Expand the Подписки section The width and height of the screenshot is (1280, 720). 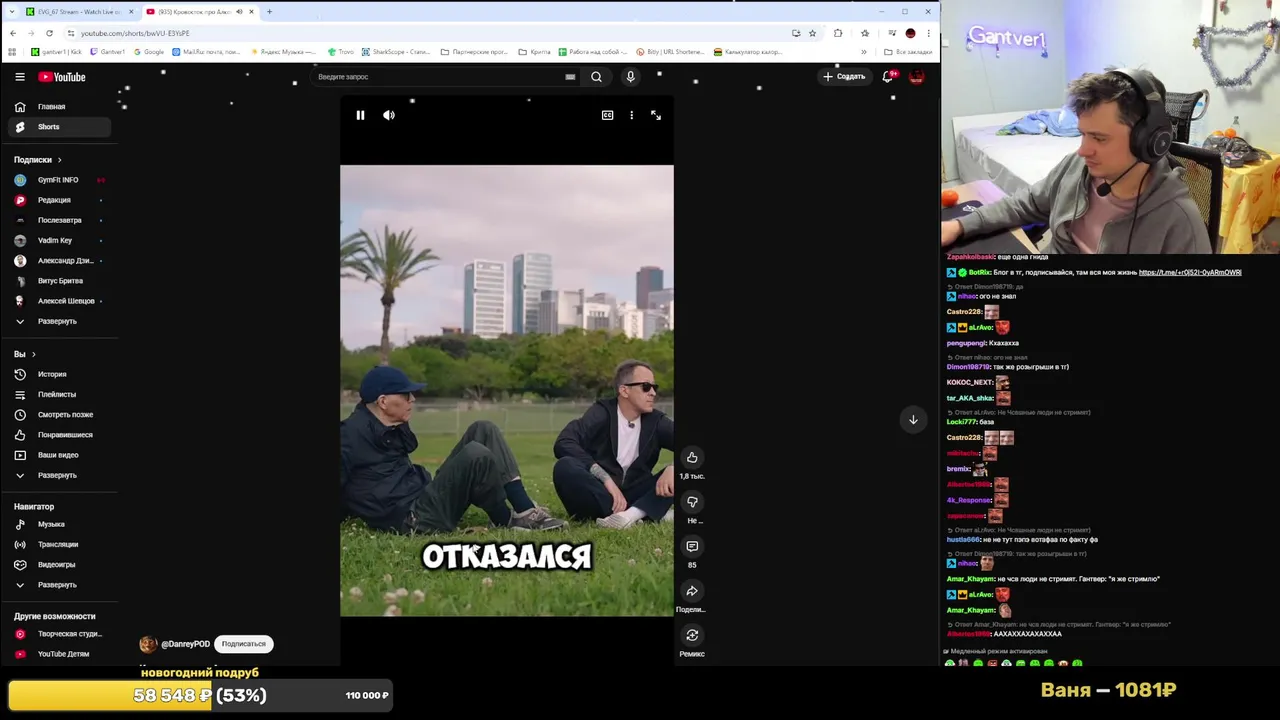point(38,160)
